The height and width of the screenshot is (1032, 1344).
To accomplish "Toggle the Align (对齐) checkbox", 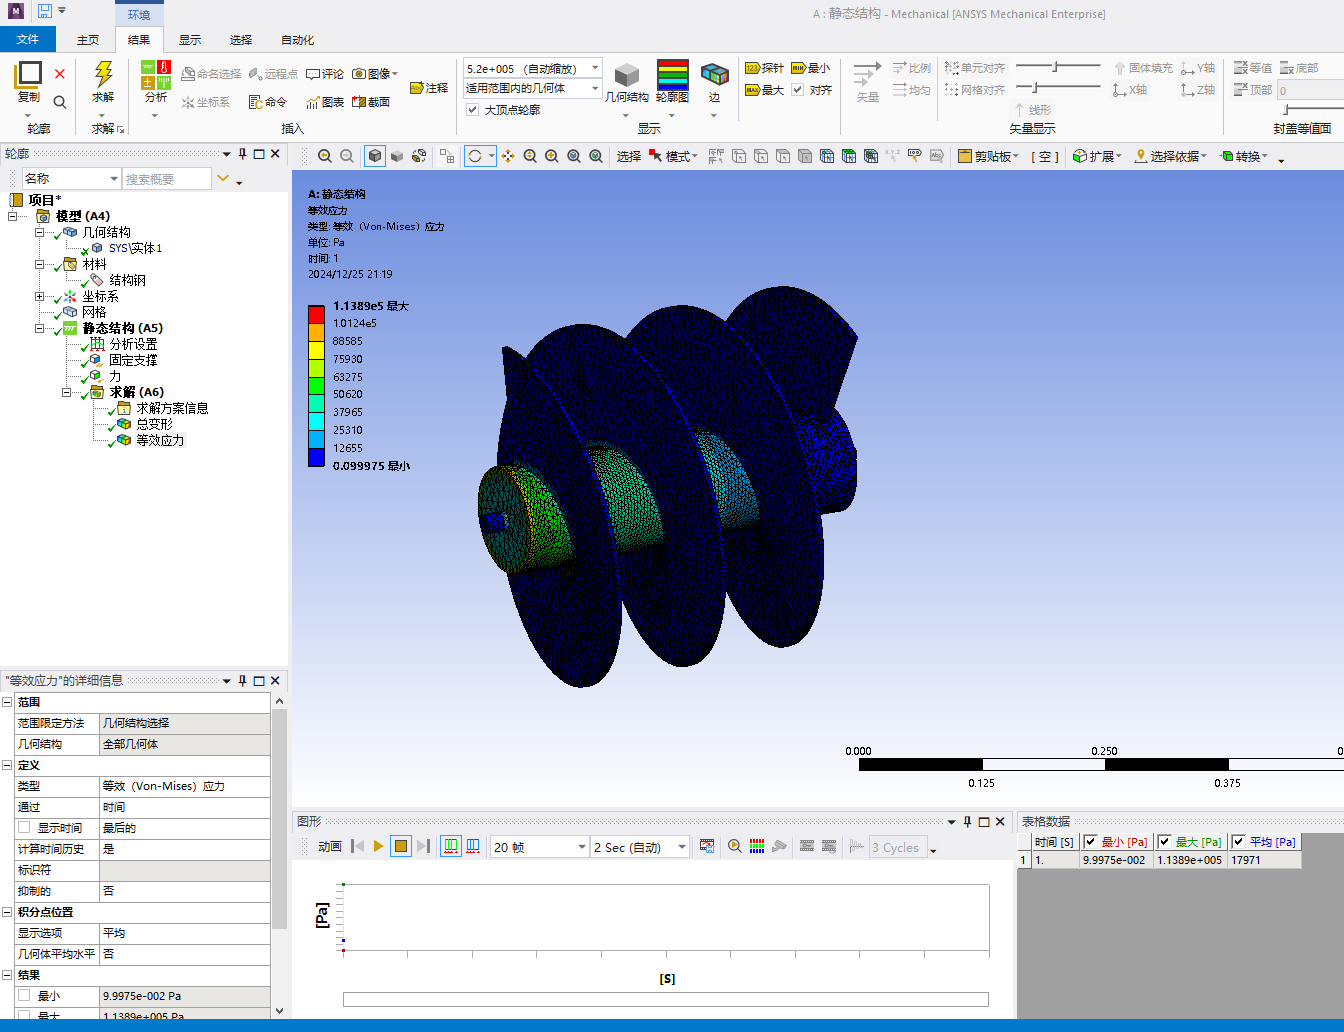I will [x=798, y=90].
